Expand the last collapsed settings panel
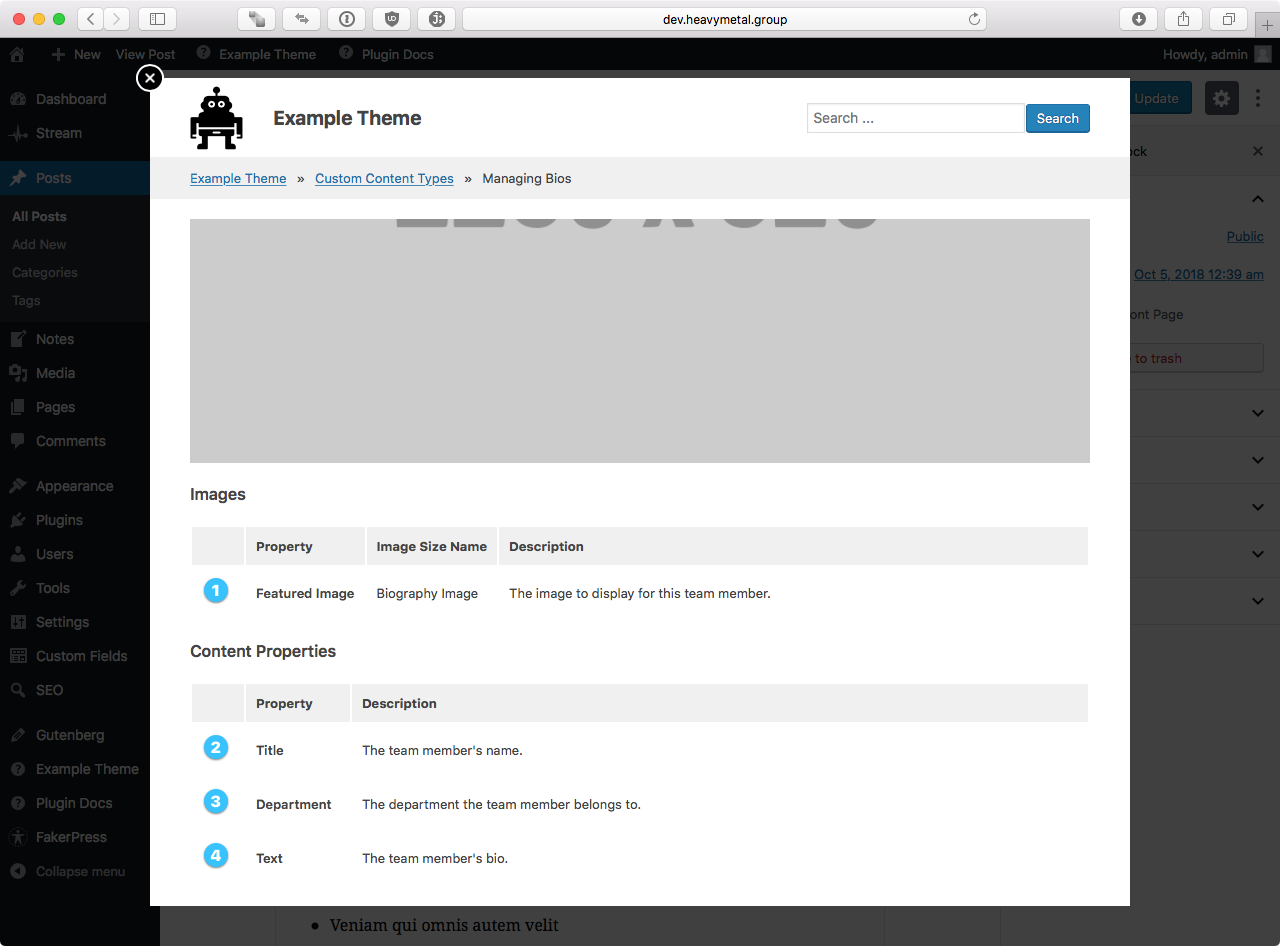1280x946 pixels. (x=1258, y=601)
